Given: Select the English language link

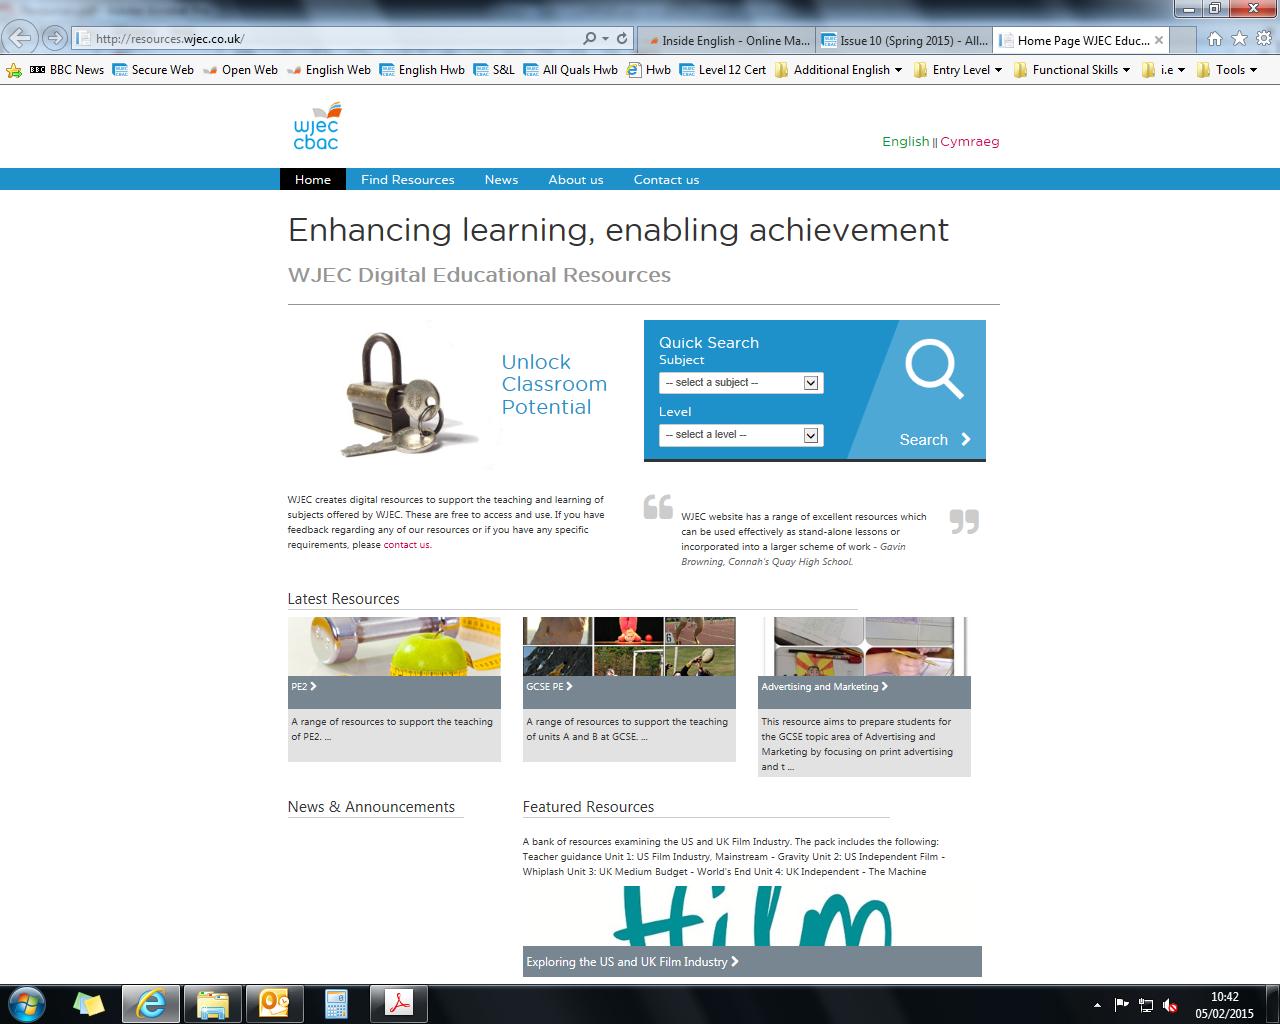Looking at the screenshot, I should point(906,142).
